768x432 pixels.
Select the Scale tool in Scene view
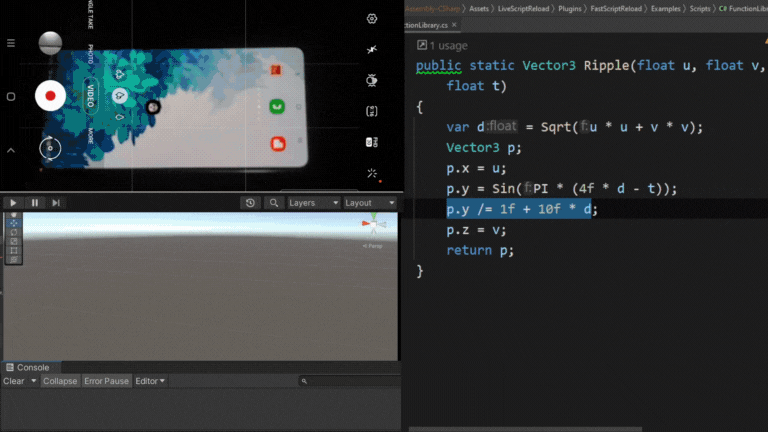point(14,241)
